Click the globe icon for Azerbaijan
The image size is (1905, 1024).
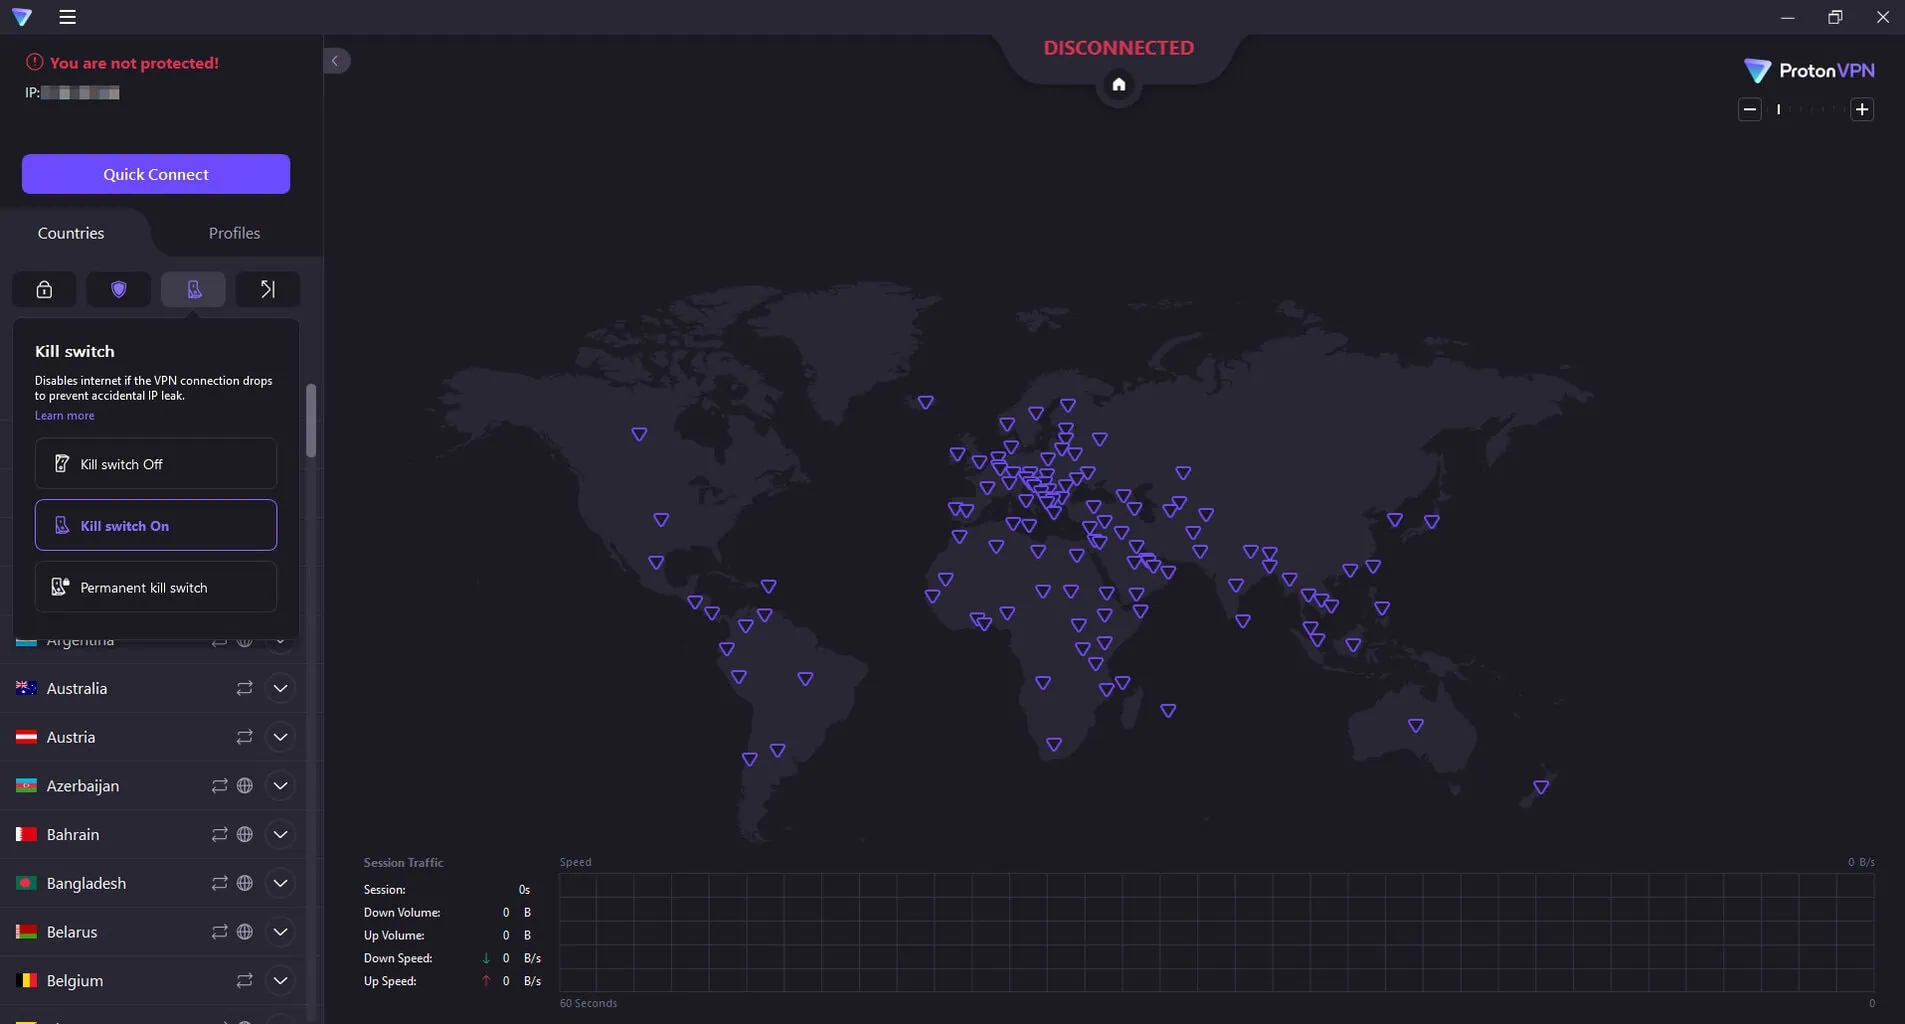tap(245, 786)
